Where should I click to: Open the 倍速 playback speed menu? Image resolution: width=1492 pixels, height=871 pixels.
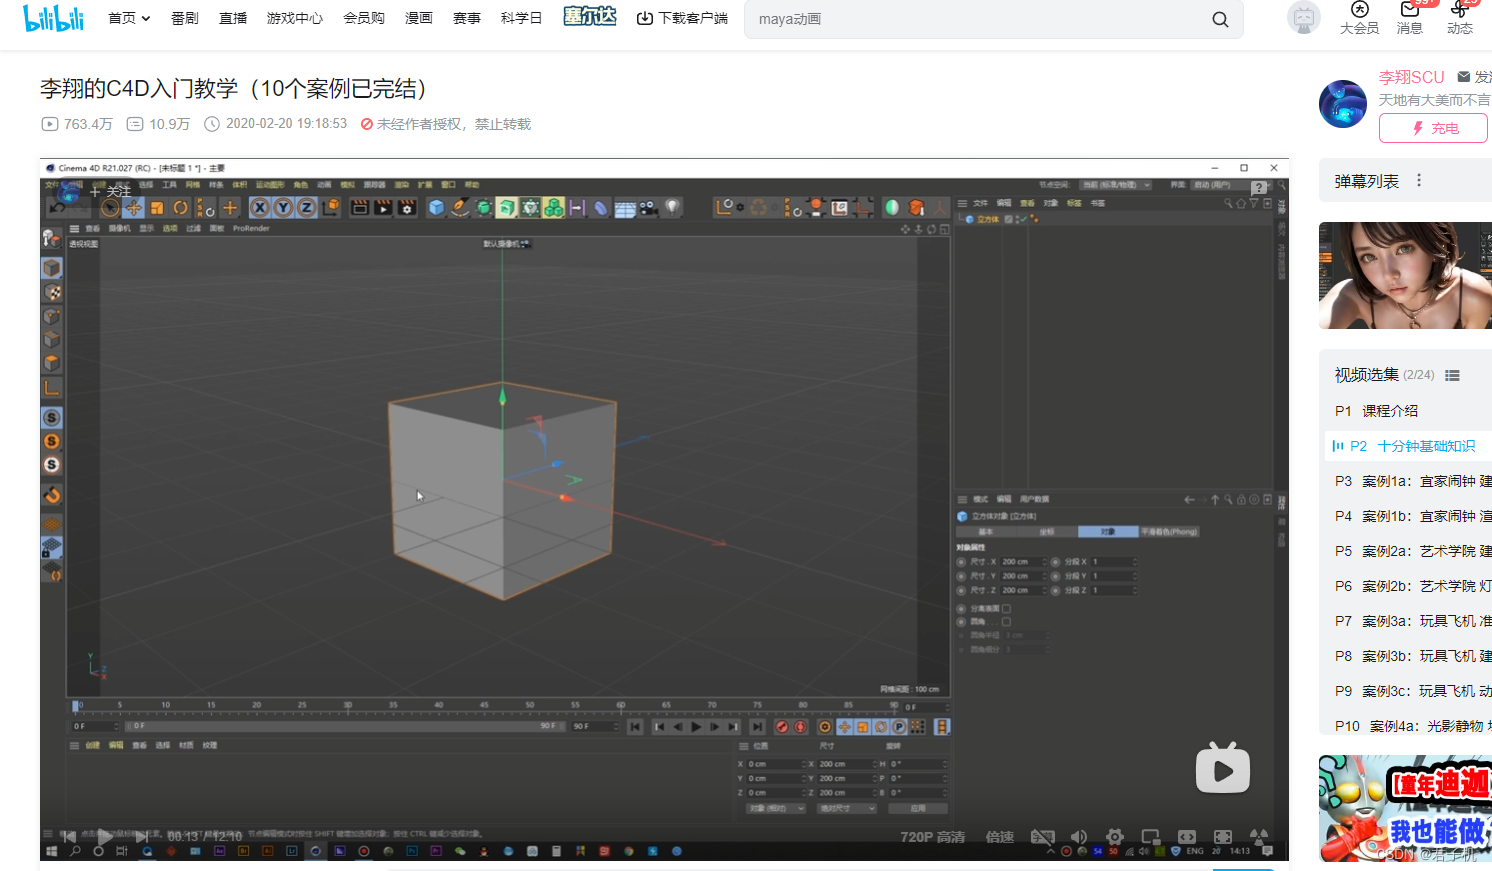[1000, 837]
